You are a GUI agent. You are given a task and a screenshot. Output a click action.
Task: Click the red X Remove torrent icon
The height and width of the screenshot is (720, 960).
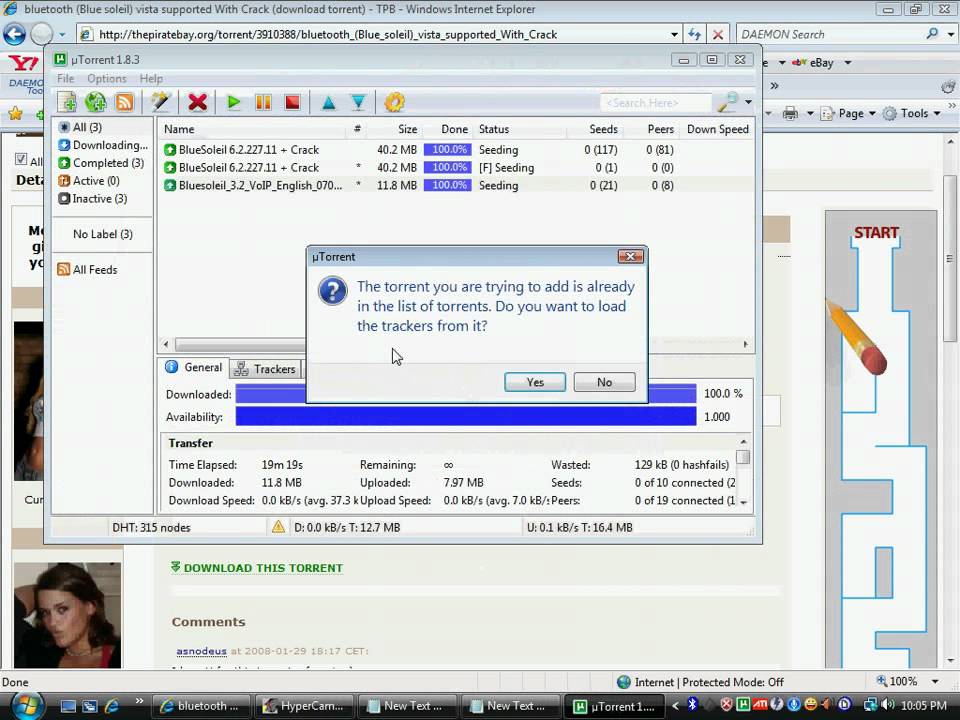point(198,102)
